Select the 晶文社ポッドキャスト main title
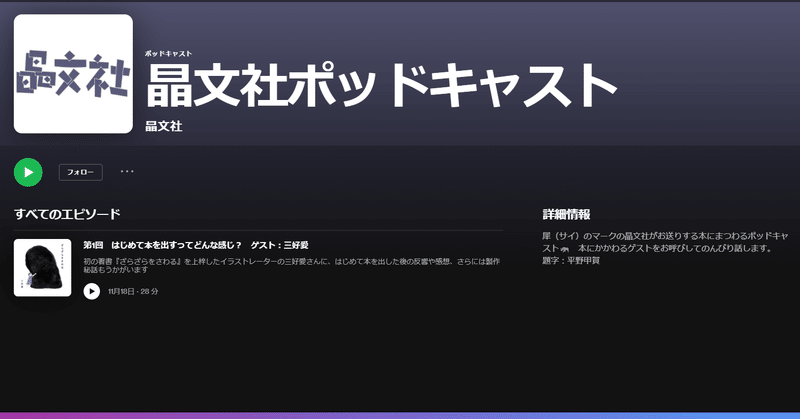The height and width of the screenshot is (419, 800). pyautogui.click(x=381, y=85)
